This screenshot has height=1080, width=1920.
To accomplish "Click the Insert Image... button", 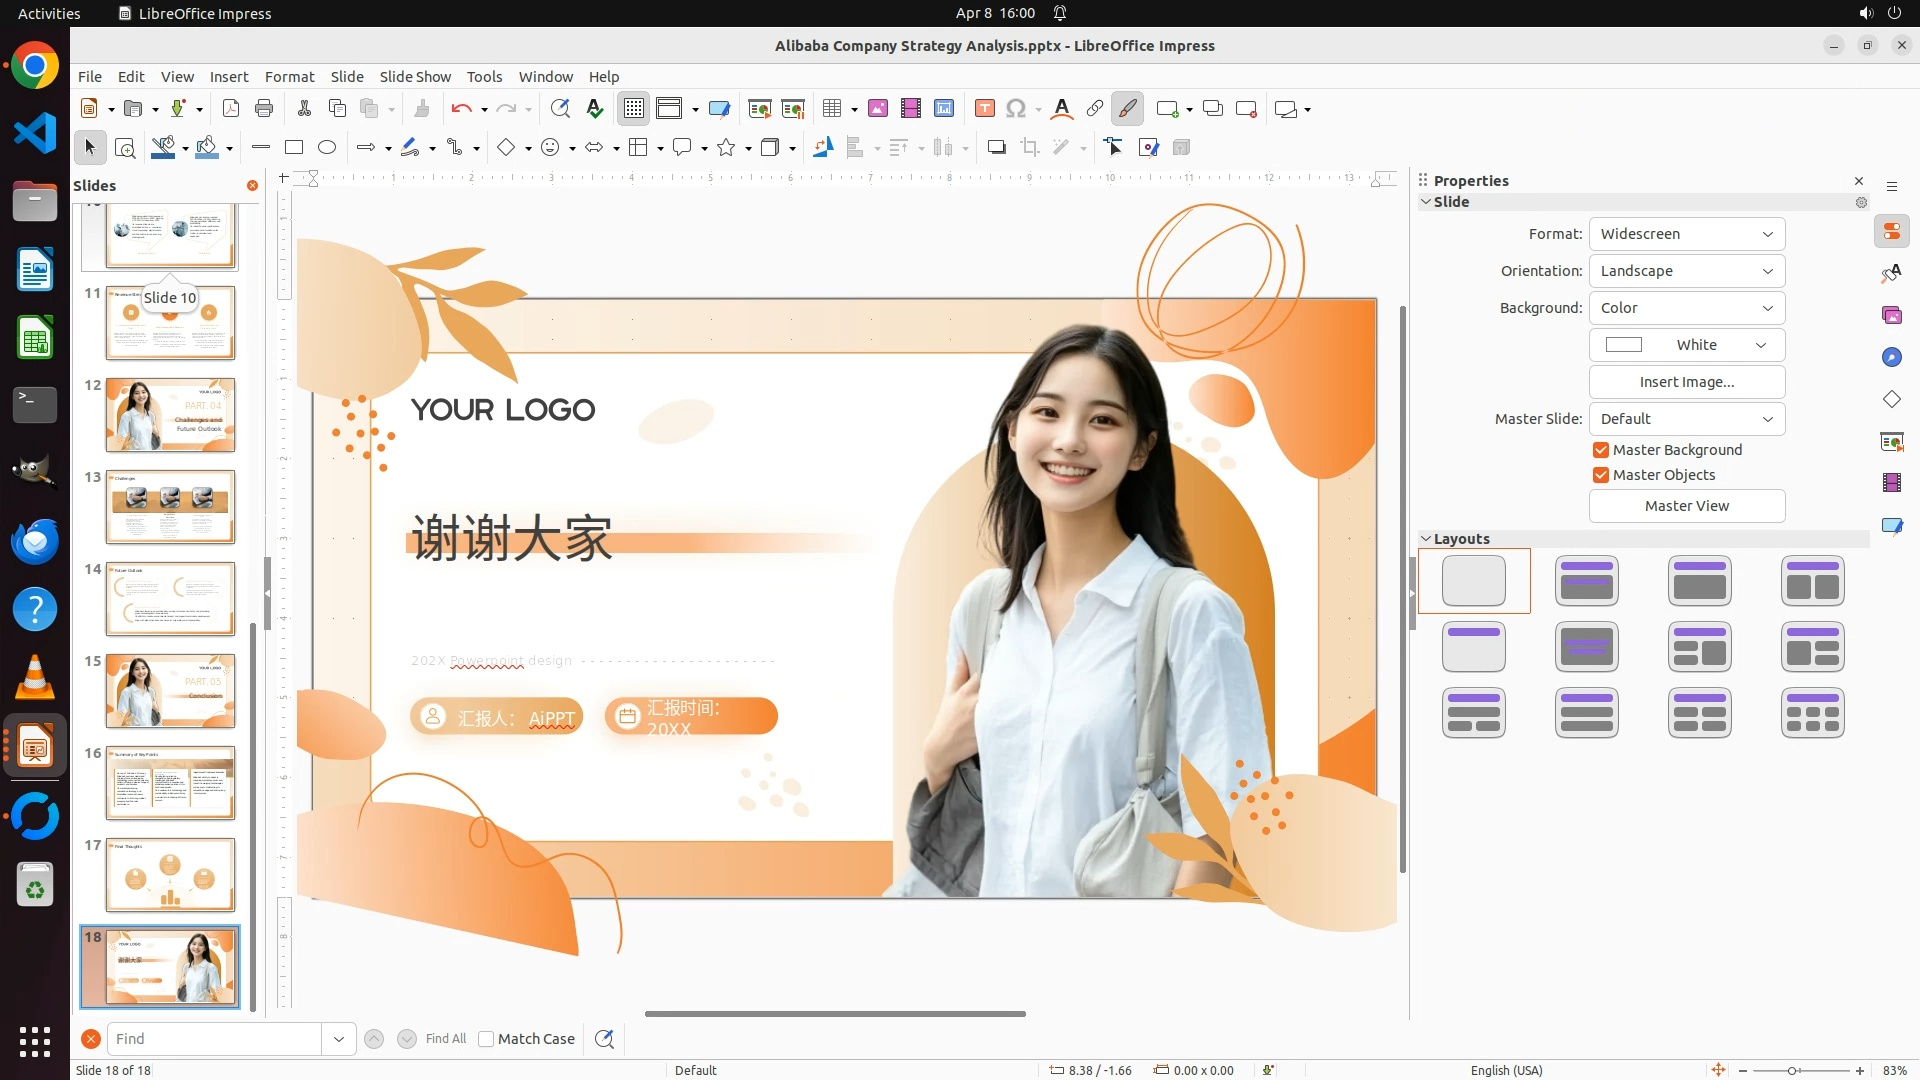I will (x=1686, y=382).
